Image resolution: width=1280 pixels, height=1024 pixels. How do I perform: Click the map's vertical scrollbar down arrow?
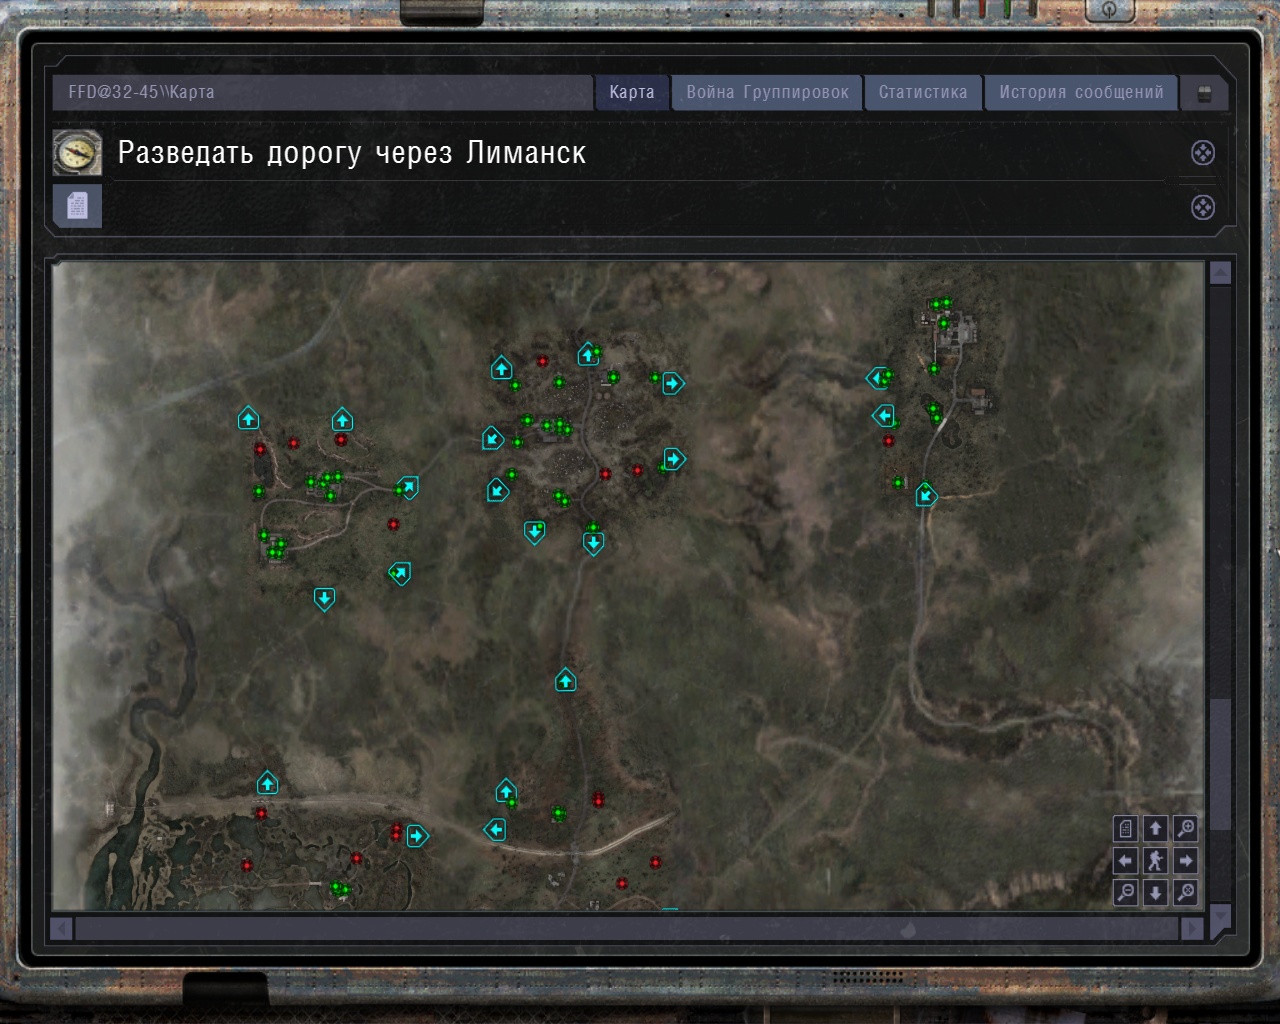pyautogui.click(x=1220, y=916)
